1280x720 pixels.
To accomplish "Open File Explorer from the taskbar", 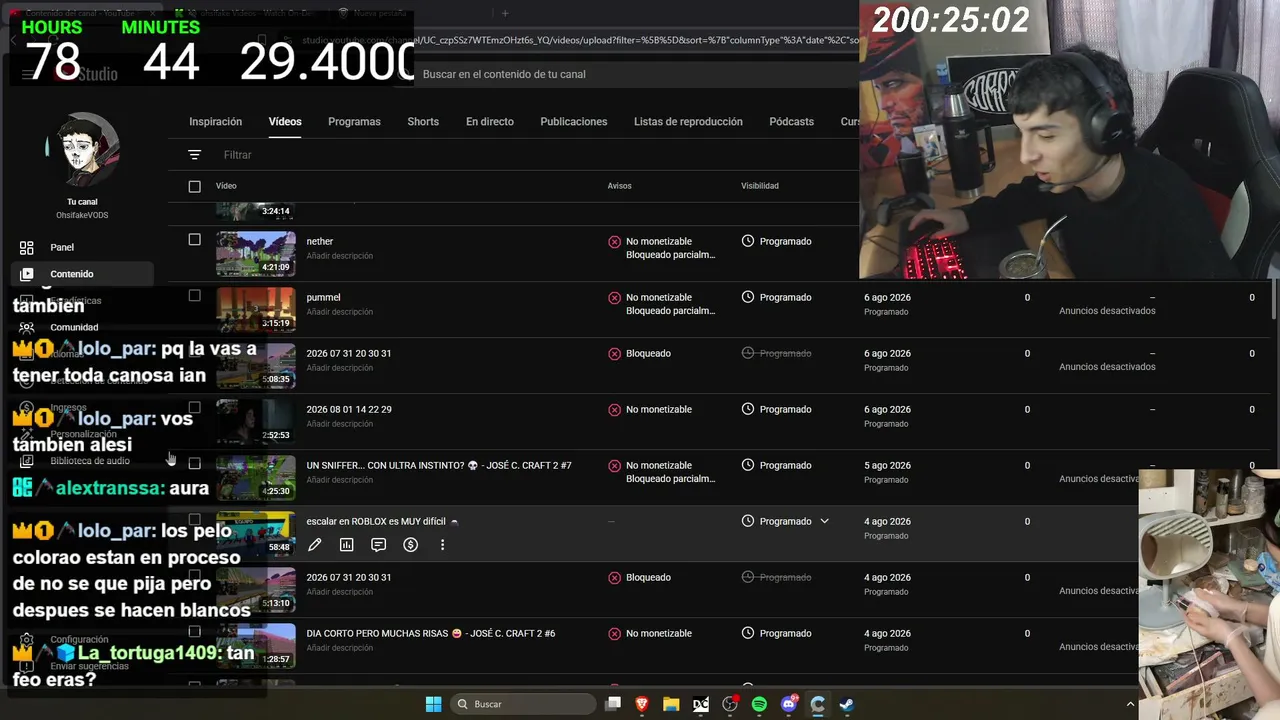I will tap(671, 704).
